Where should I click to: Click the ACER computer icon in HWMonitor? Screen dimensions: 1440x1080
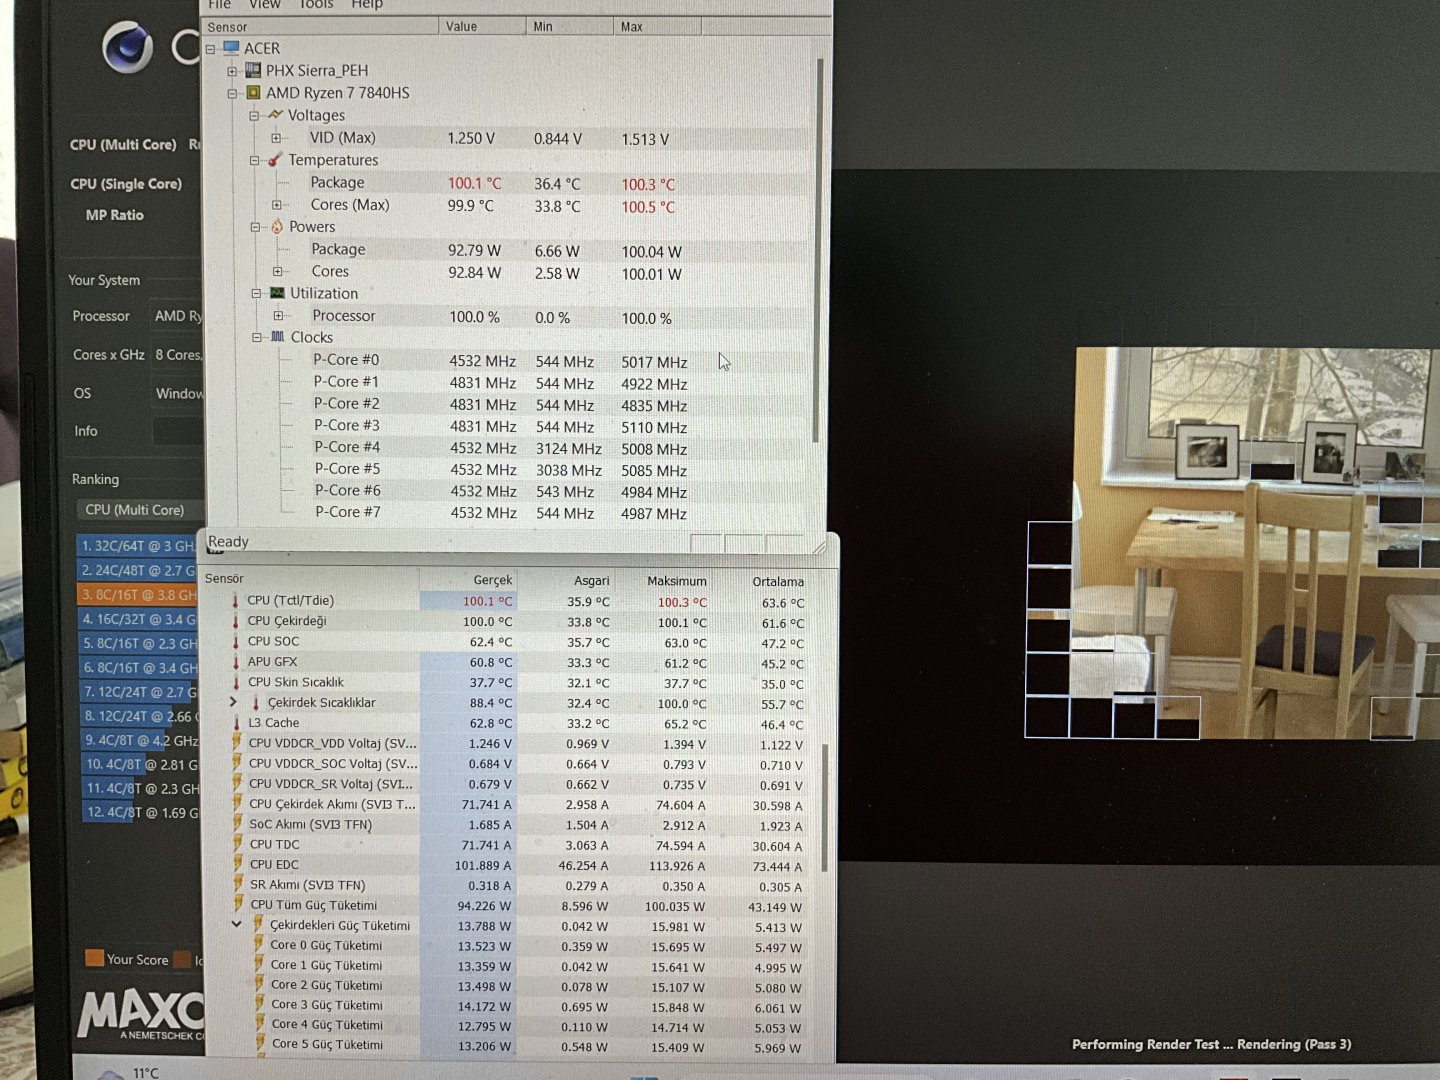pyautogui.click(x=231, y=48)
